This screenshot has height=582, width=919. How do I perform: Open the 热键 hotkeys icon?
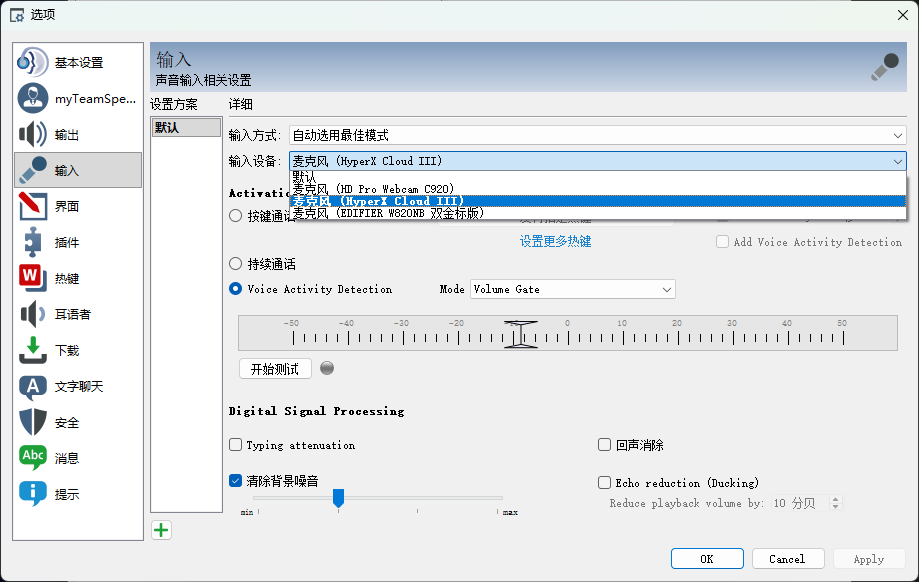33,278
